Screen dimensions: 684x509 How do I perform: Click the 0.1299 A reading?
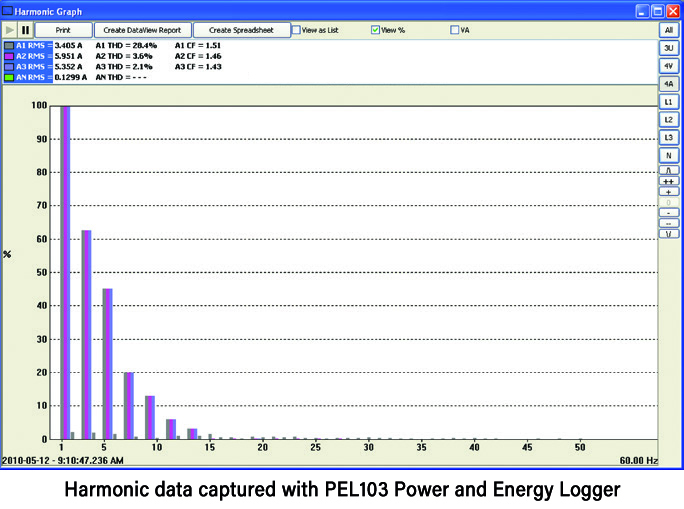point(71,77)
